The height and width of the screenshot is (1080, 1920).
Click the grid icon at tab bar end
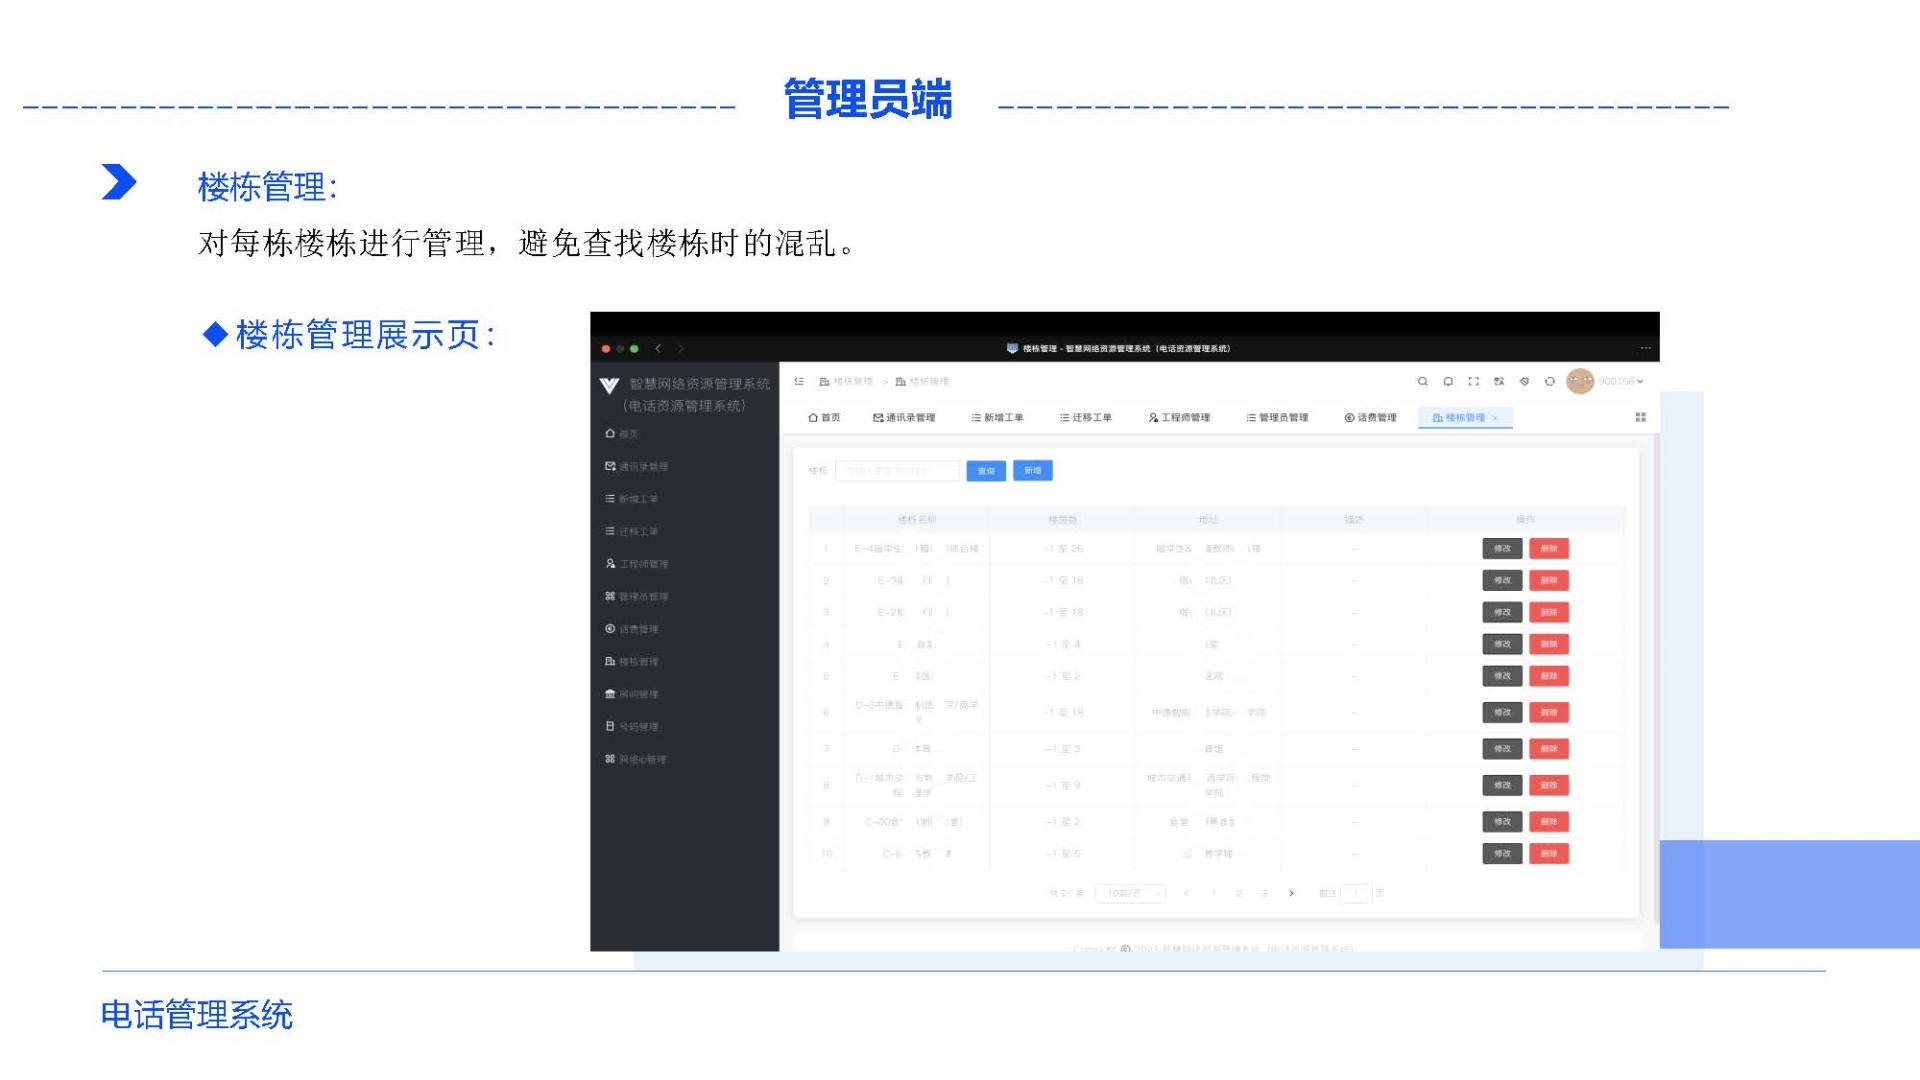1640,417
